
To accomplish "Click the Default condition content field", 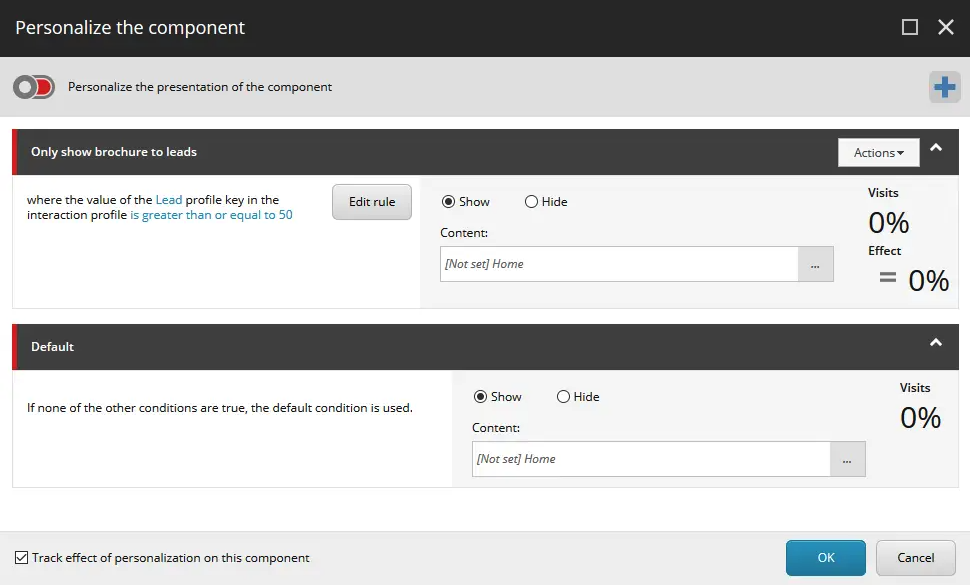I will [650, 459].
